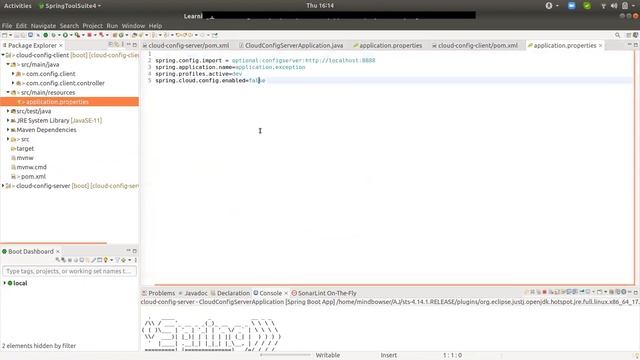Click line 5 spring.cloud.config.enabled in editor

tap(210, 80)
